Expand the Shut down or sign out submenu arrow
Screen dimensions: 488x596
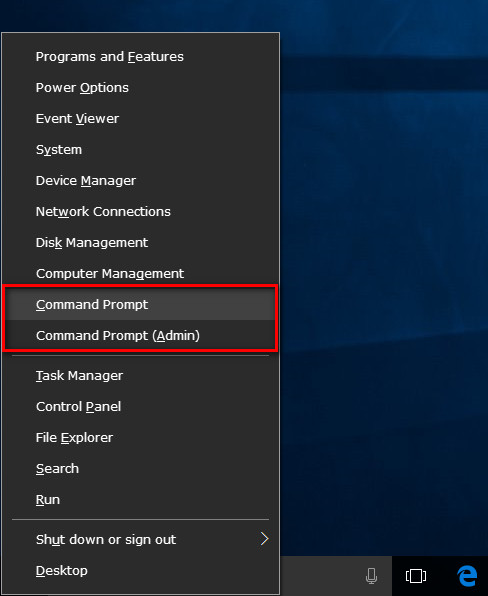265,539
